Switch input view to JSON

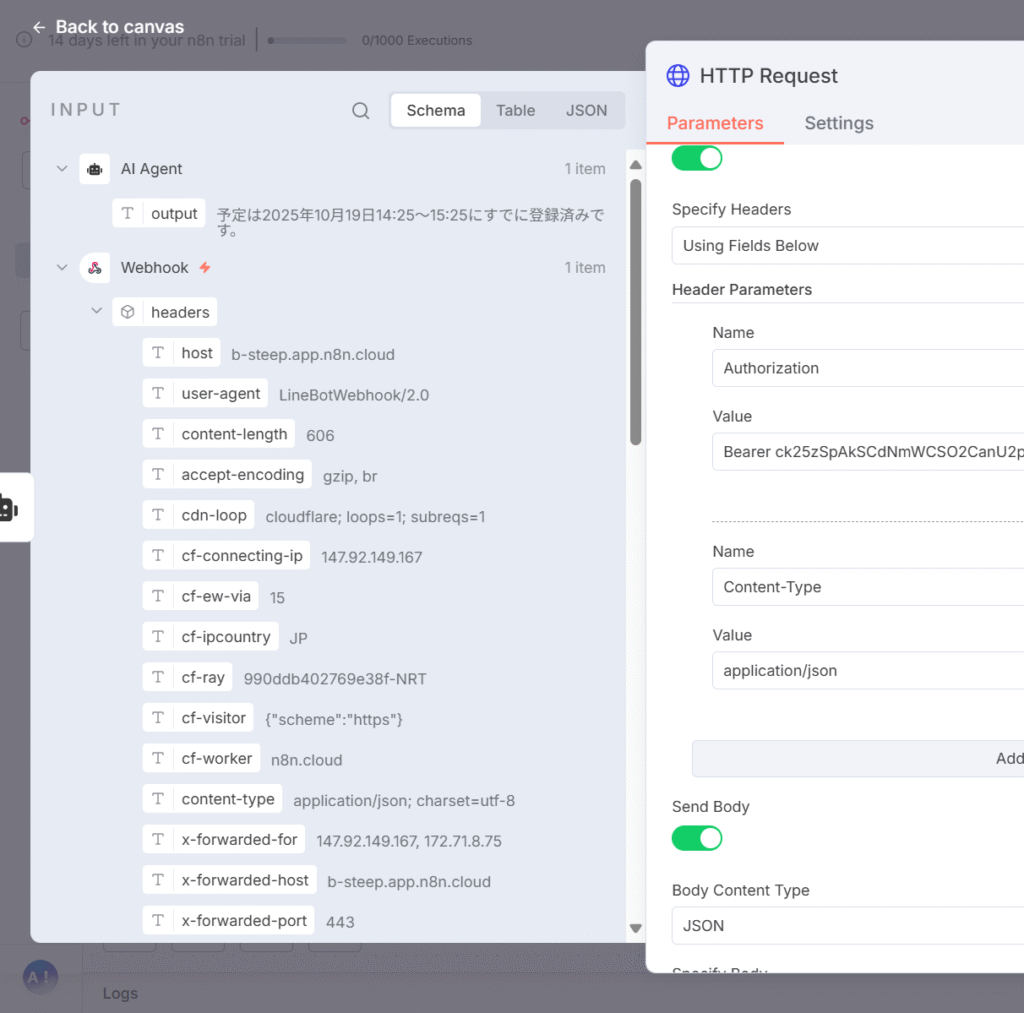click(586, 111)
